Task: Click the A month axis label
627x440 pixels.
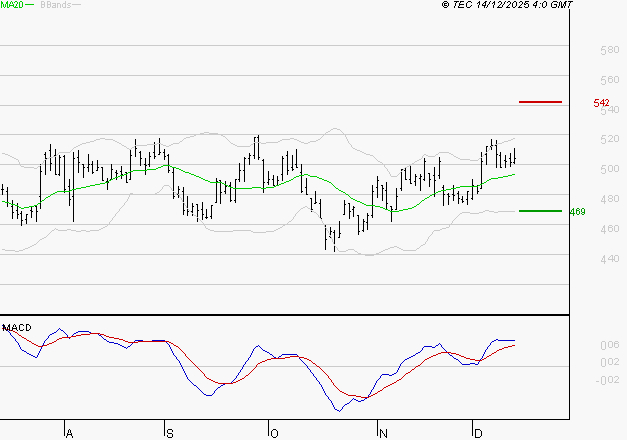Action: 69,434
